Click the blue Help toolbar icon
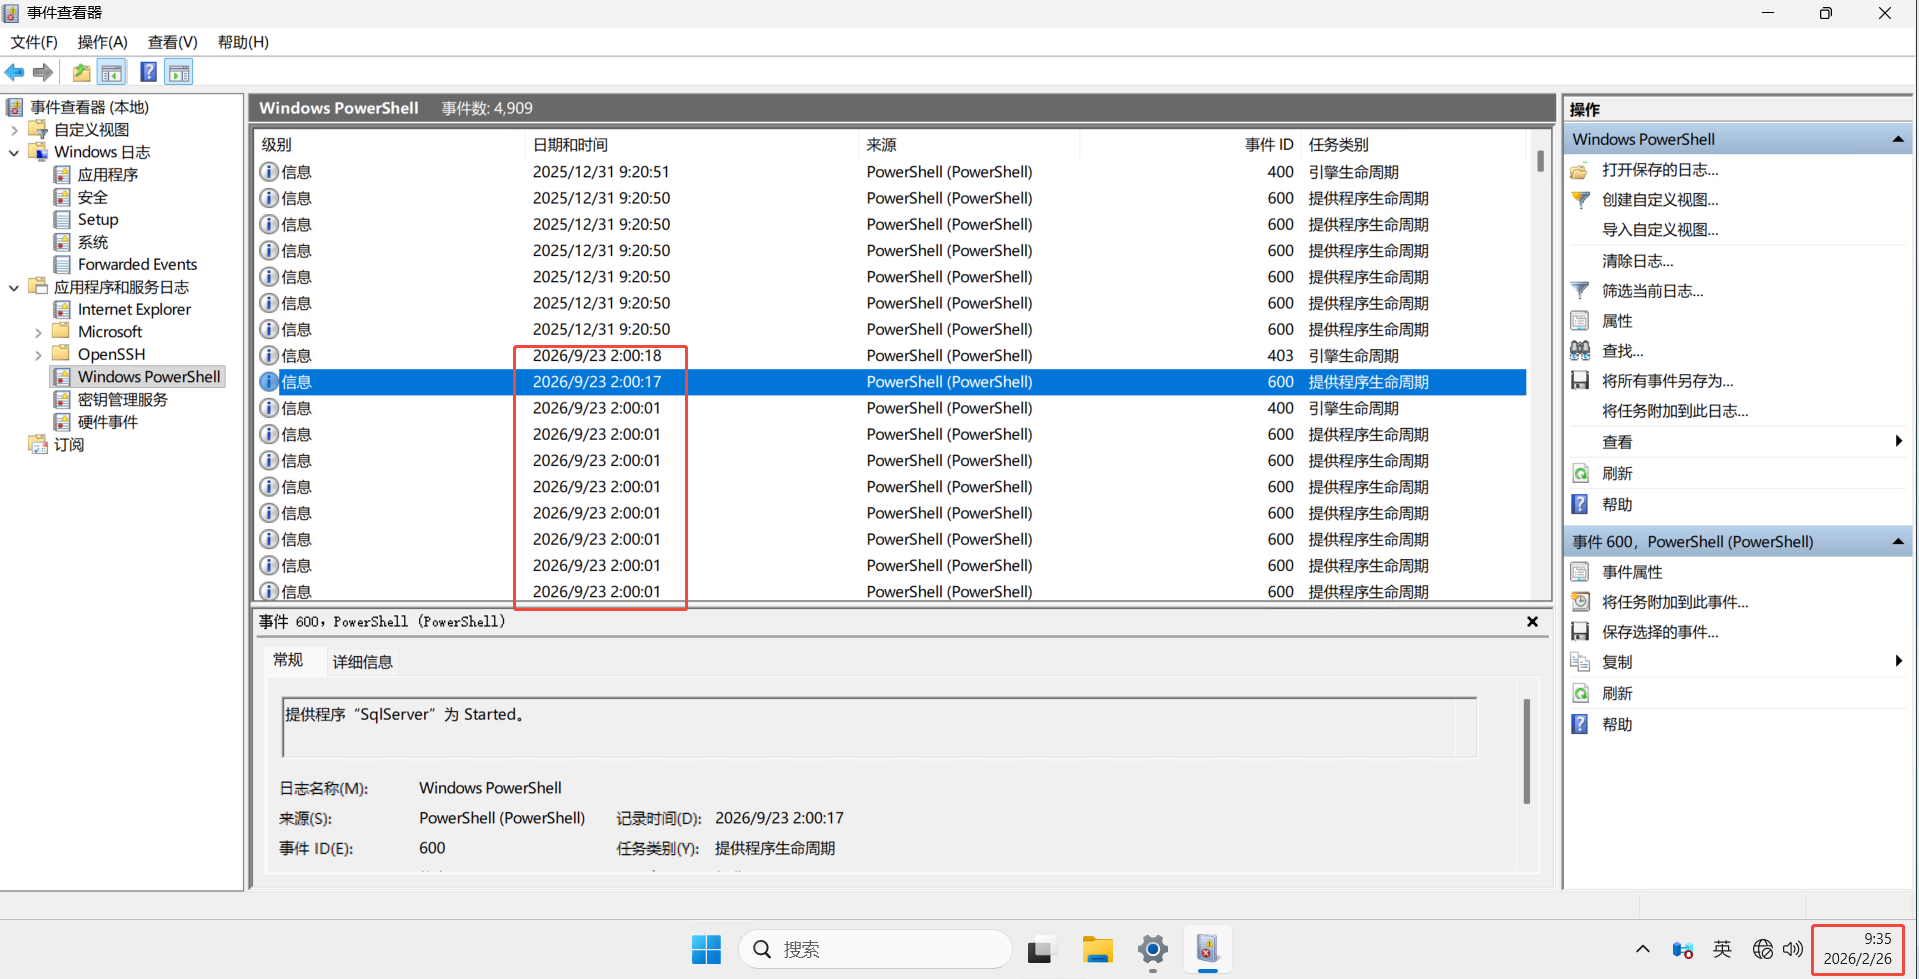Viewport: 1919px width, 979px height. pyautogui.click(x=148, y=72)
